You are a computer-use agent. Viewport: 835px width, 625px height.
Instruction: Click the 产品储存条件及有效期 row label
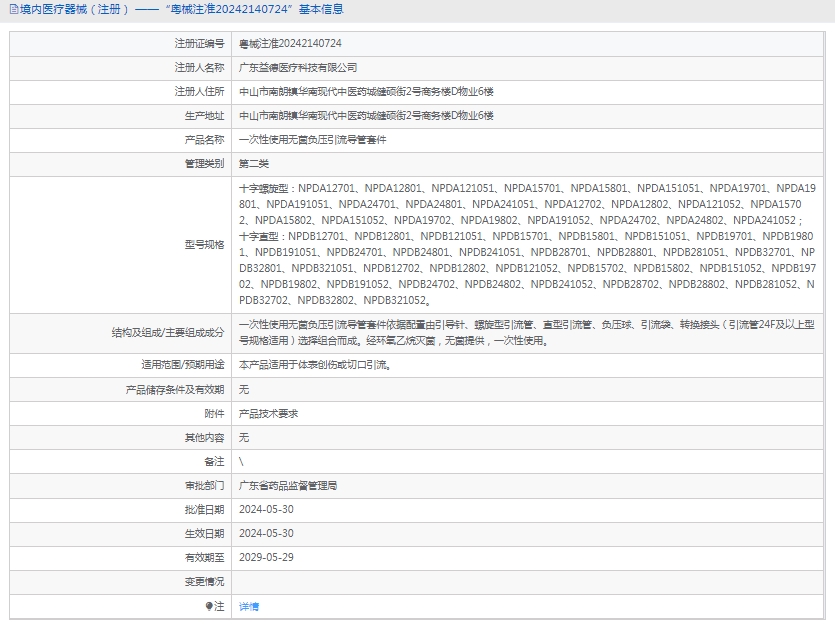175,389
